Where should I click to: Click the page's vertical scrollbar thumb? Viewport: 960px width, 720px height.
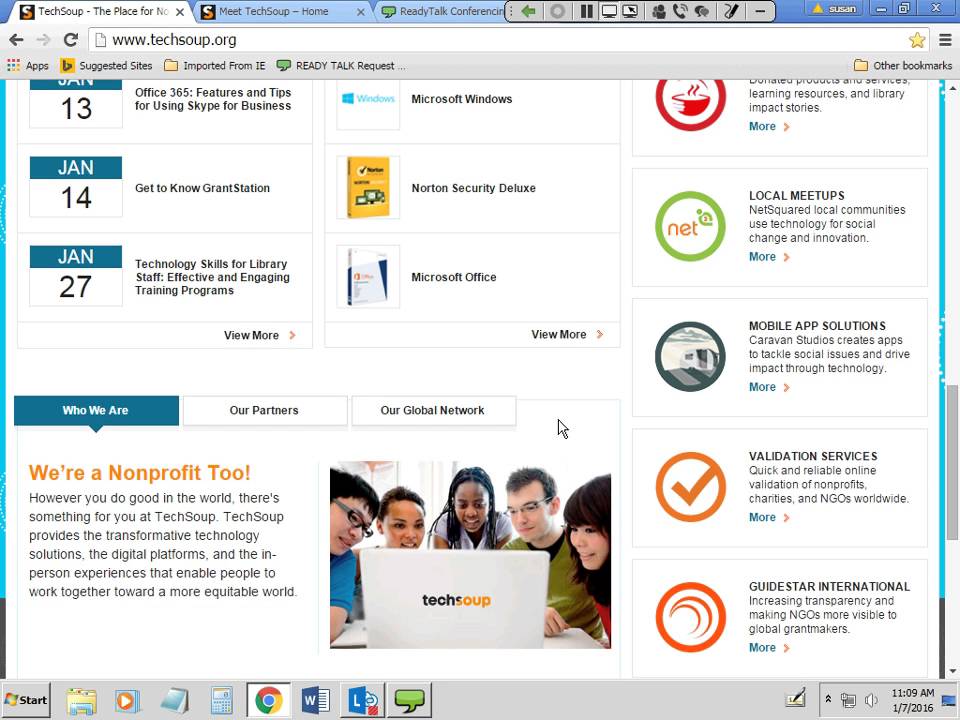[x=952, y=462]
